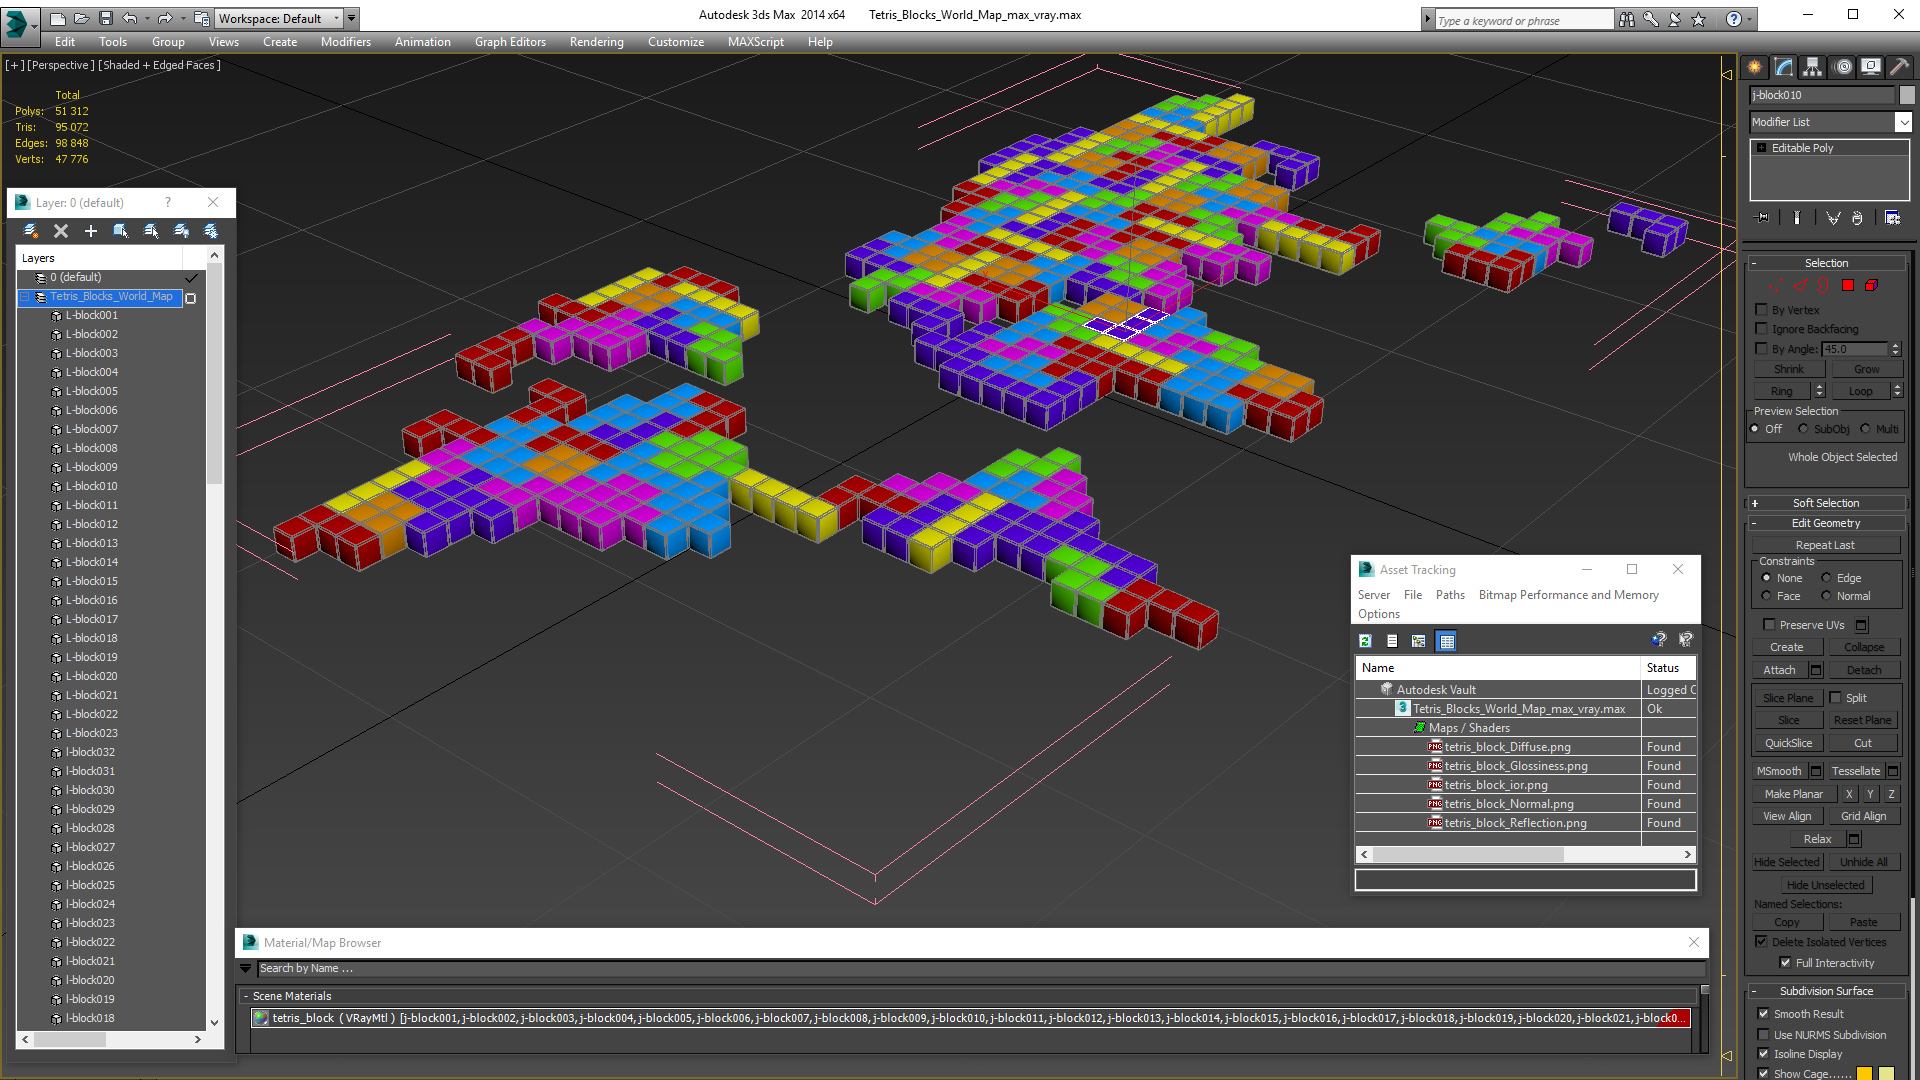Click the Project Folder icon in quick access toolbar
The image size is (1920, 1080).
(202, 18)
